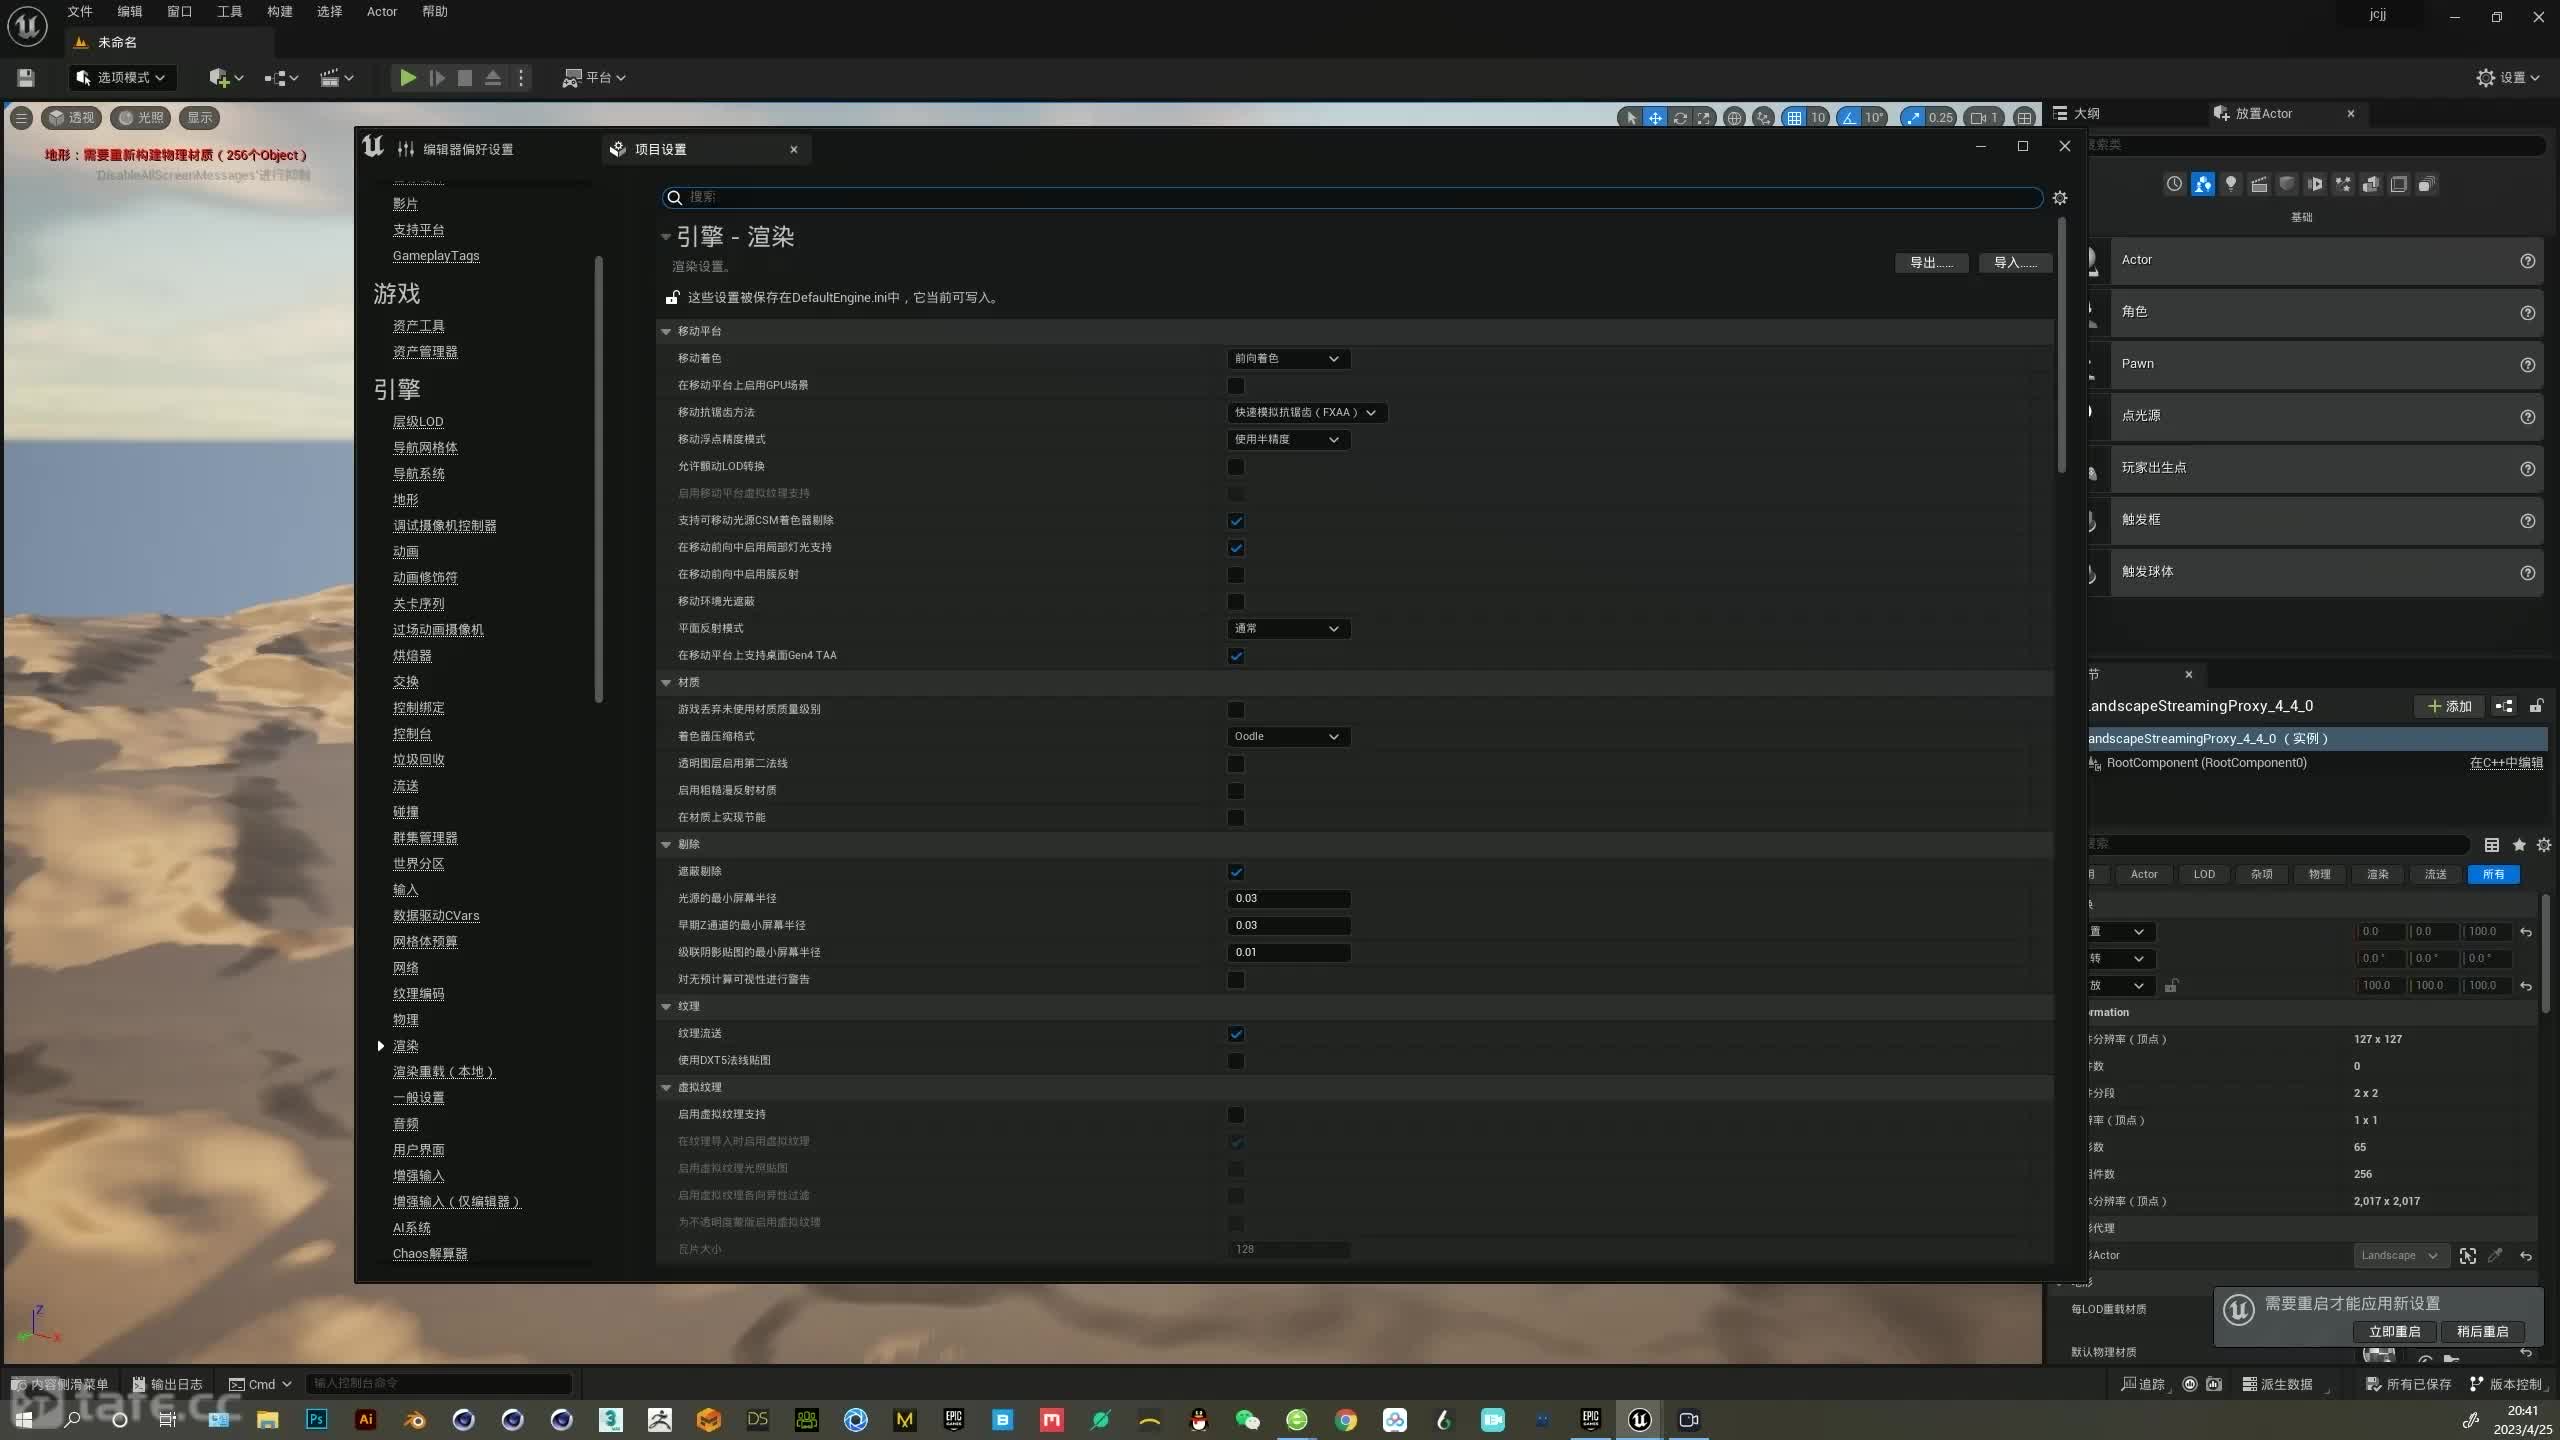Open the add content icon dropdown
2560x1440 pixels.
coord(226,77)
